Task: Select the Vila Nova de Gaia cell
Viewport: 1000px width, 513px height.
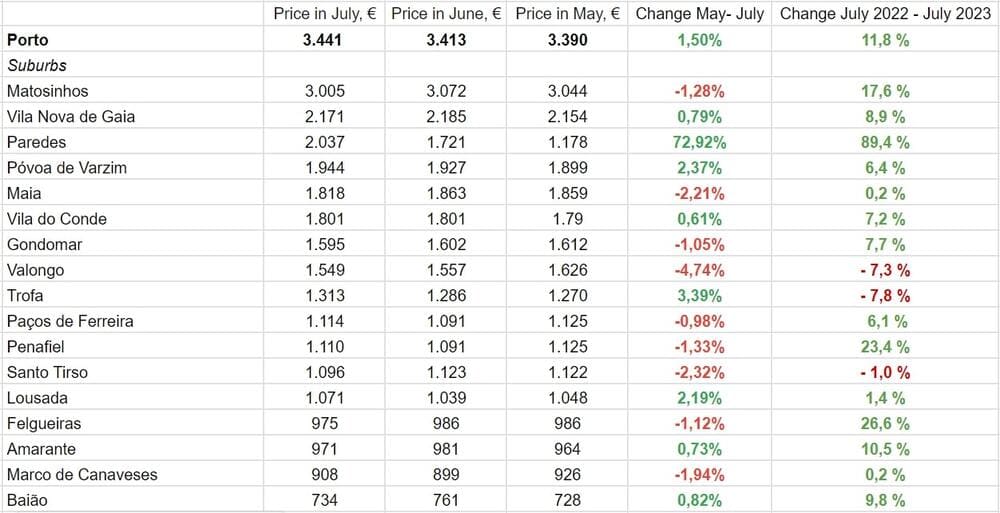Action: click(70, 117)
